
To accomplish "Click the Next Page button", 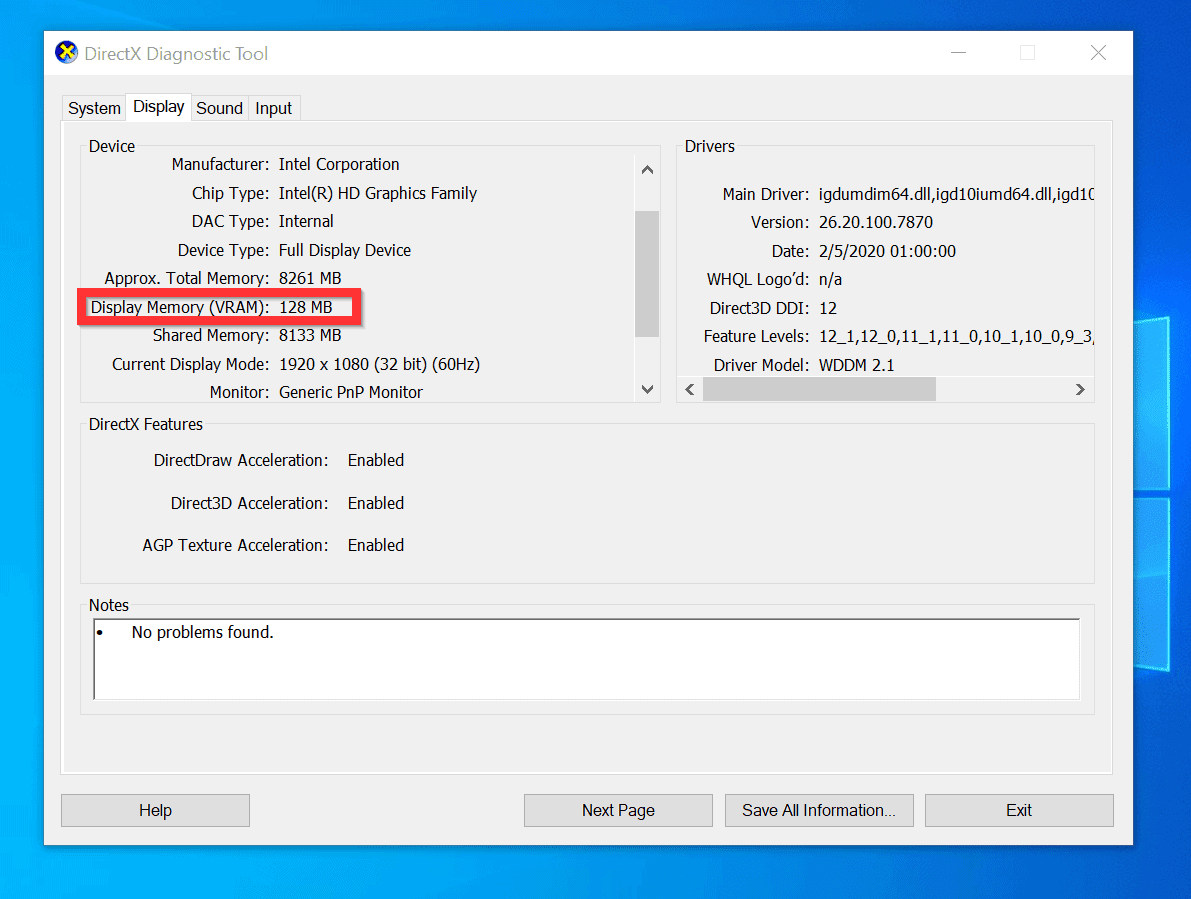I will coord(618,810).
